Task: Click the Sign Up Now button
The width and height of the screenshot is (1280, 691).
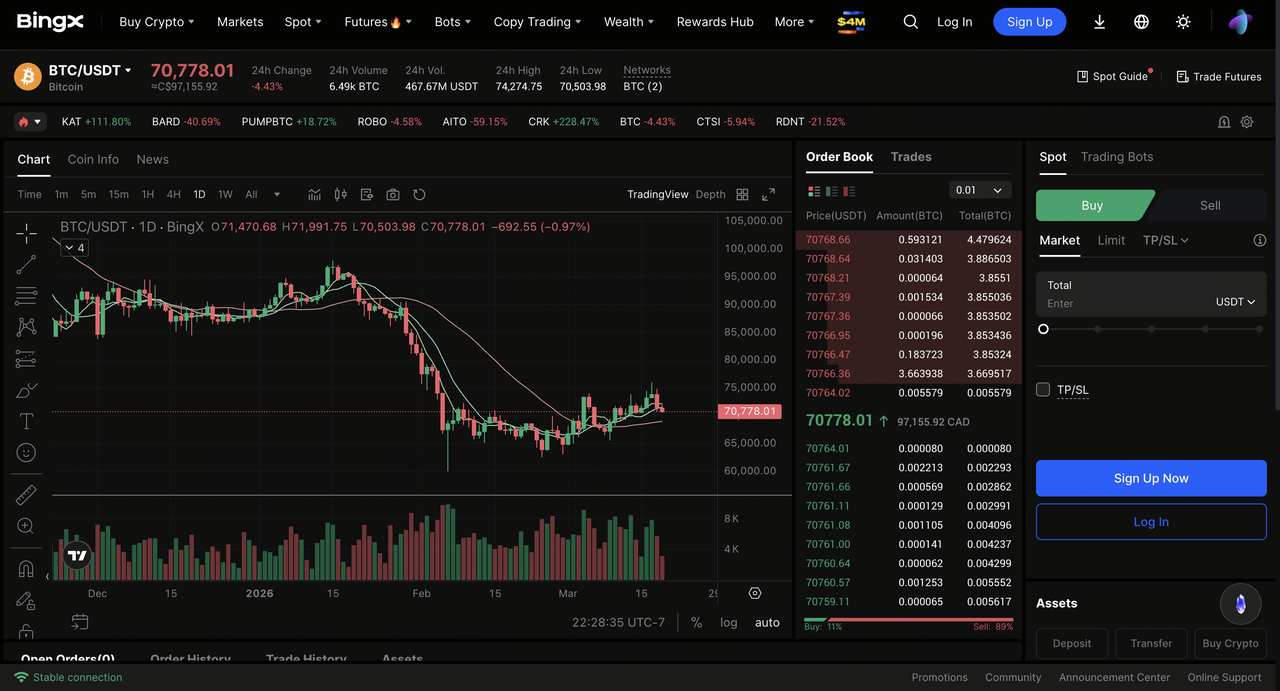Action: click(1150, 478)
